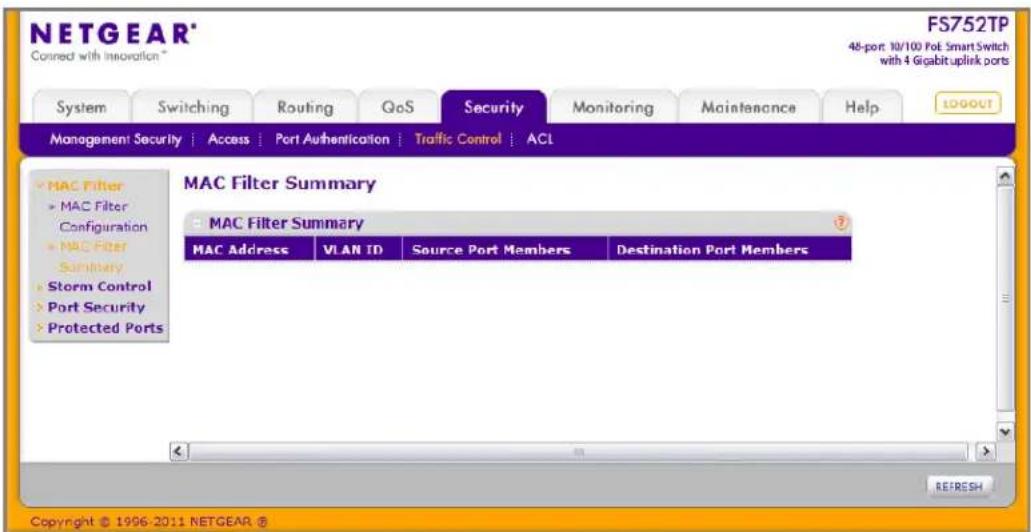Open the System tab
1031x532 pixels.
point(82,107)
